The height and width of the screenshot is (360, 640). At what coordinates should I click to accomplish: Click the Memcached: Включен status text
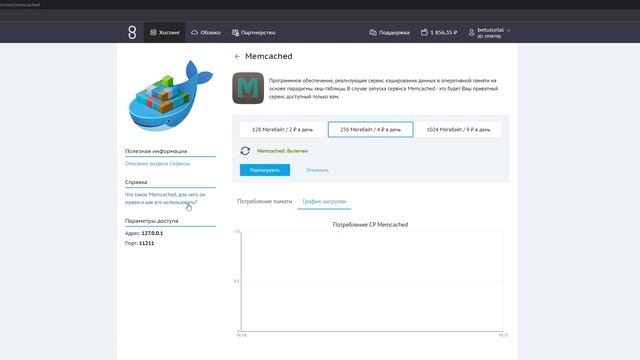pos(282,151)
